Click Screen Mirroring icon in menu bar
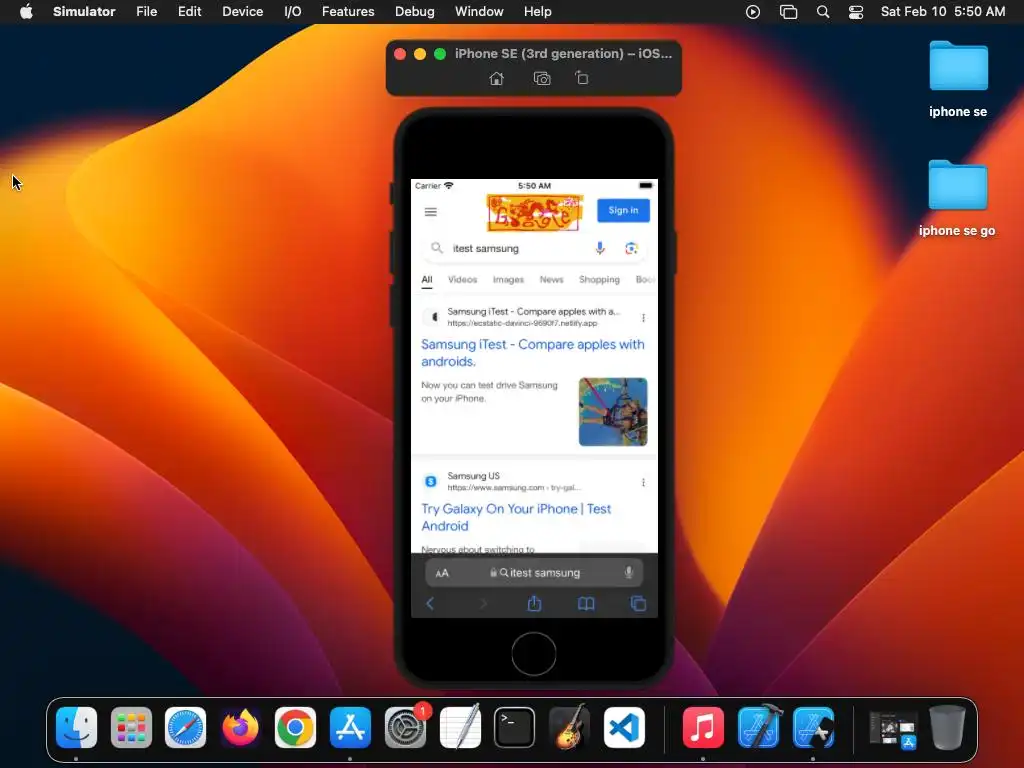 (788, 12)
